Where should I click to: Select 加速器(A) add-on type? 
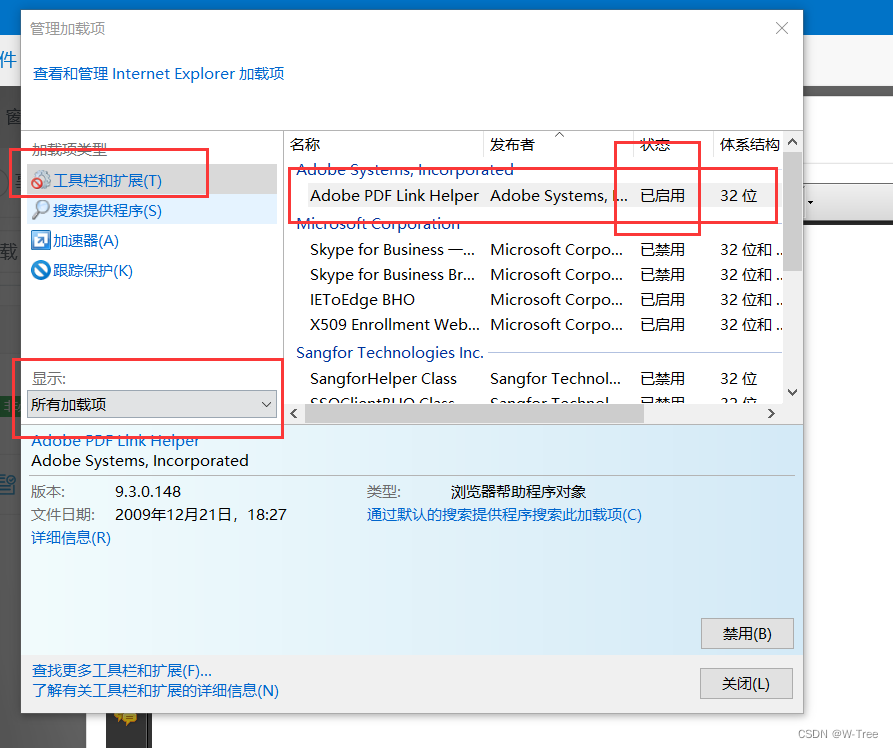point(151,240)
